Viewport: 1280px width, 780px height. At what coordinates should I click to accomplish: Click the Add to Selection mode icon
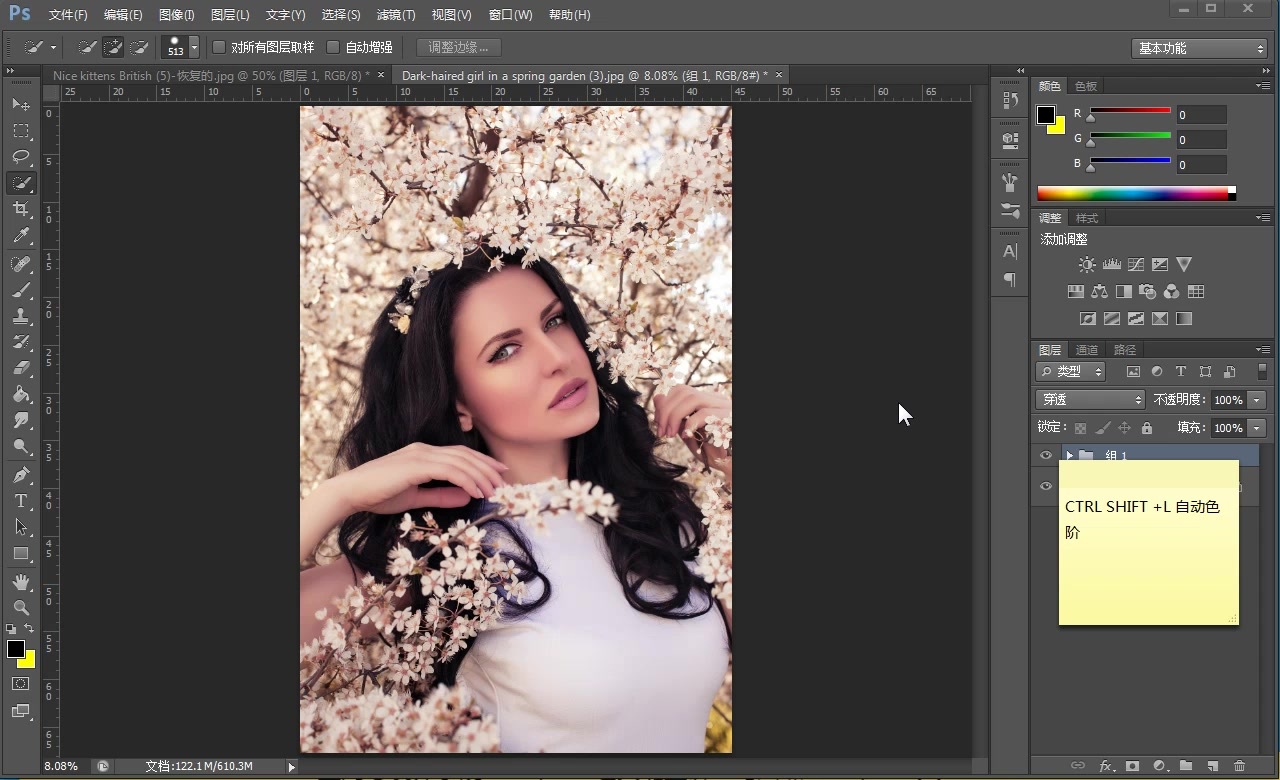[114, 47]
